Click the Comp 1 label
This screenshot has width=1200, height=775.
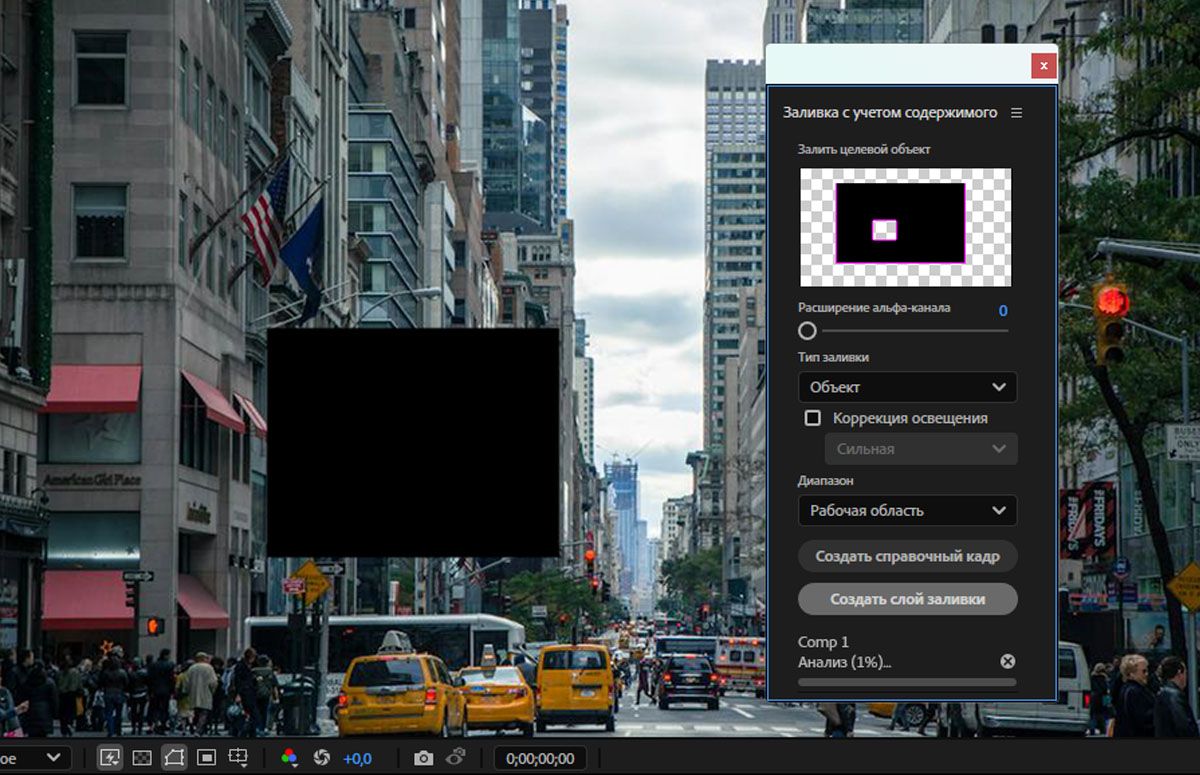[823, 642]
